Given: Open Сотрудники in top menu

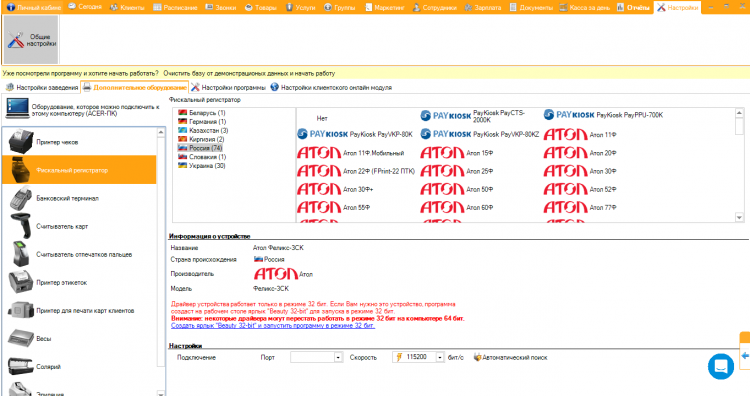Looking at the screenshot, I should tap(434, 8).
